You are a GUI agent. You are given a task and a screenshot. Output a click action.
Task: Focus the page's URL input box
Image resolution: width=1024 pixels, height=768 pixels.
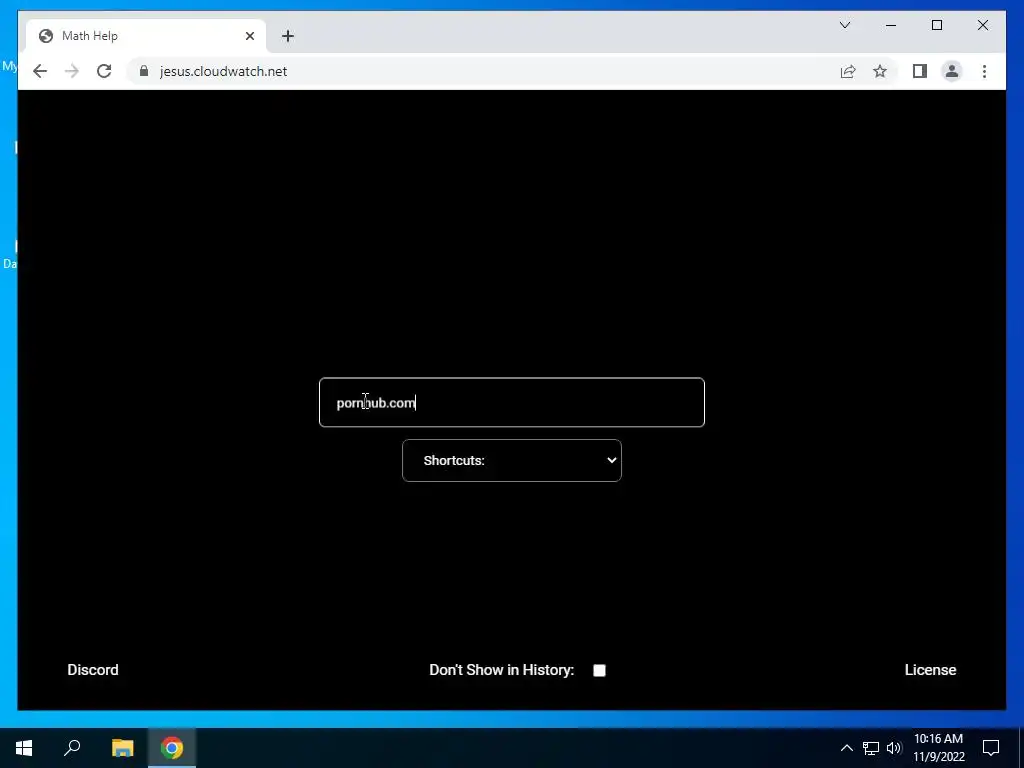[512, 402]
